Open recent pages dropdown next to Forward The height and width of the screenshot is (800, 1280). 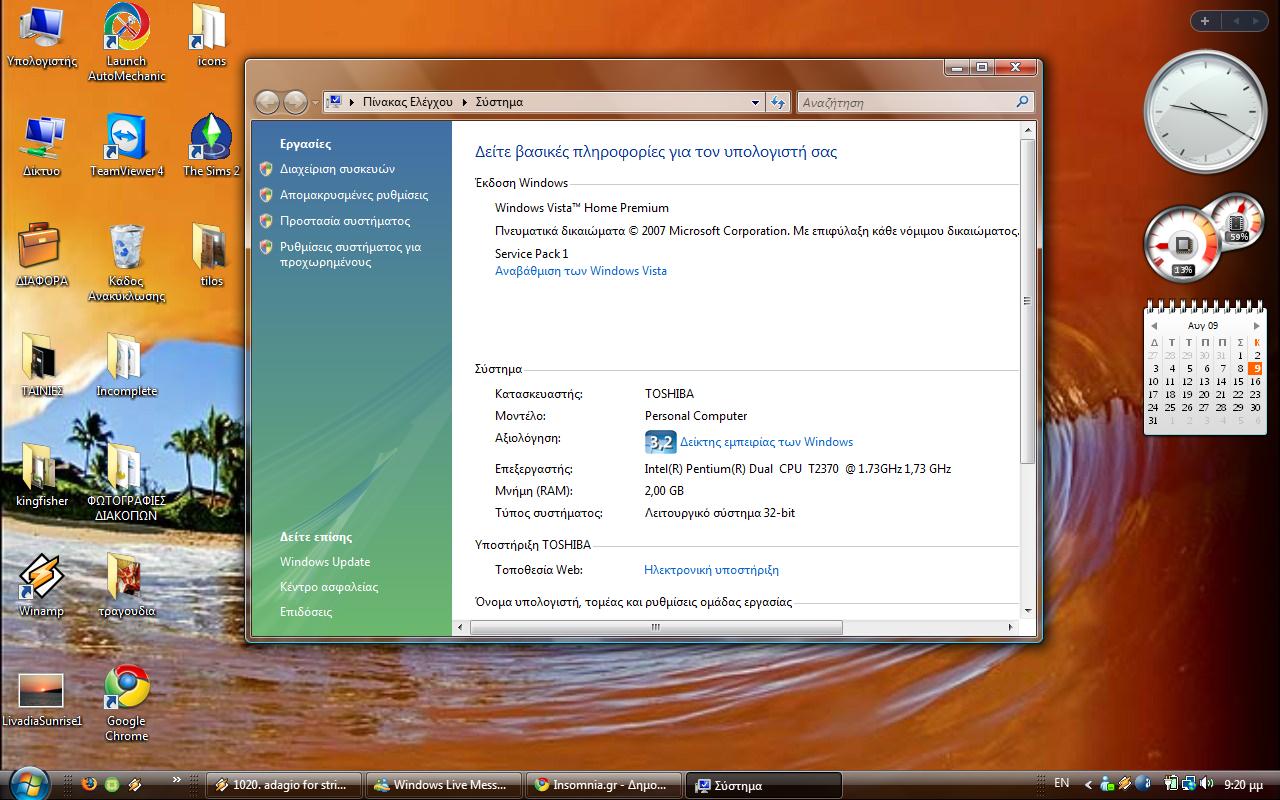315,102
